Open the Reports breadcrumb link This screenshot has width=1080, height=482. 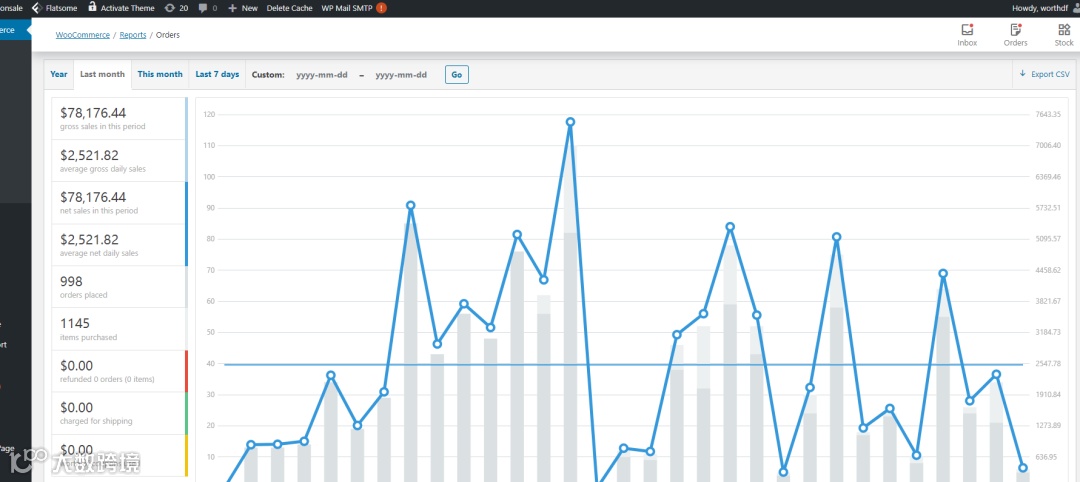coord(133,34)
